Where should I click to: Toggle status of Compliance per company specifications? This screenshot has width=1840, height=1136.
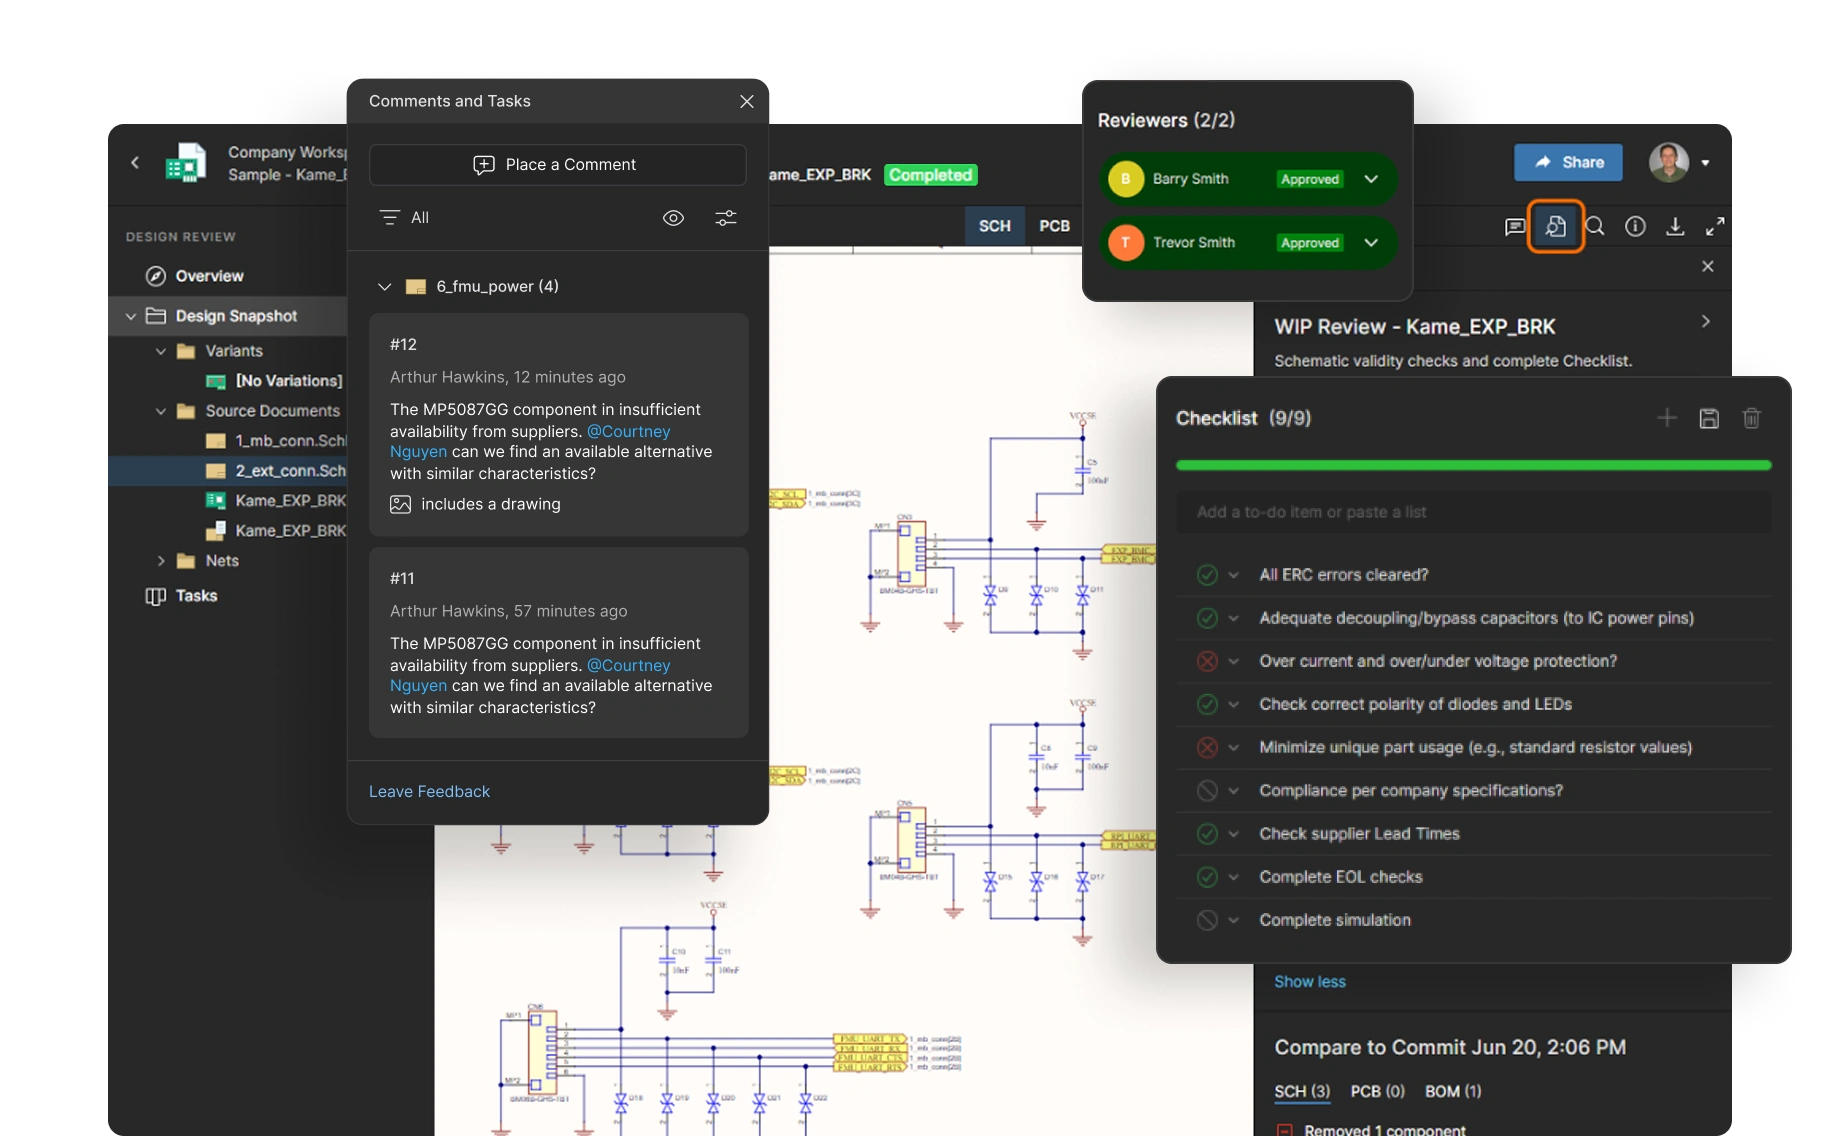1207,791
